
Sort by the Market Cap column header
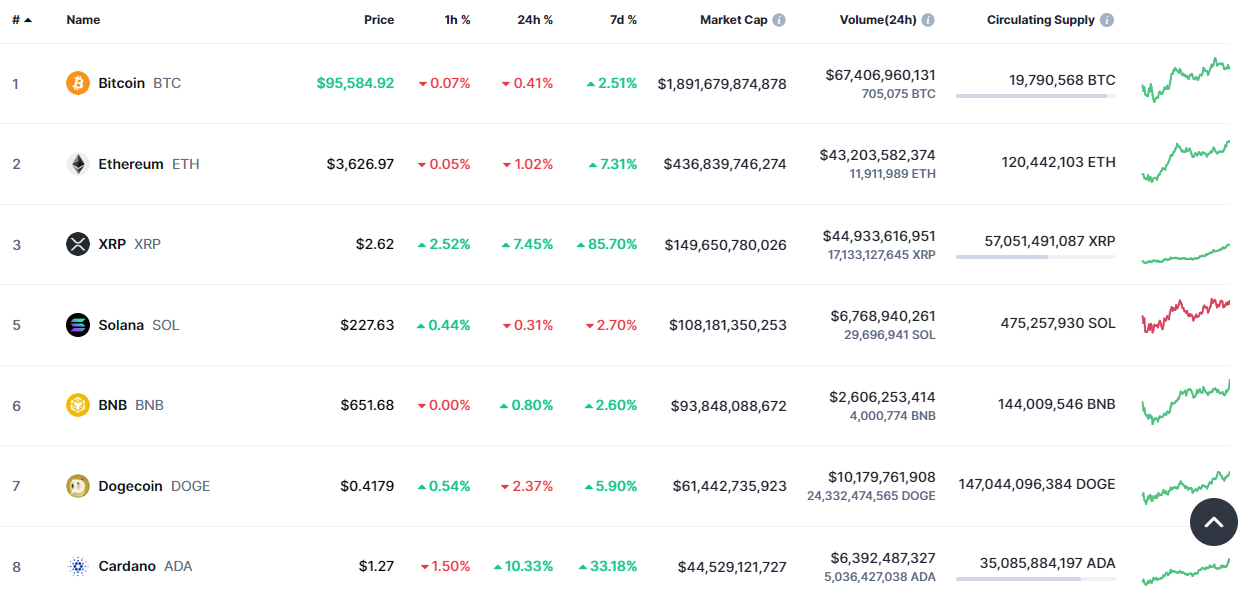734,20
